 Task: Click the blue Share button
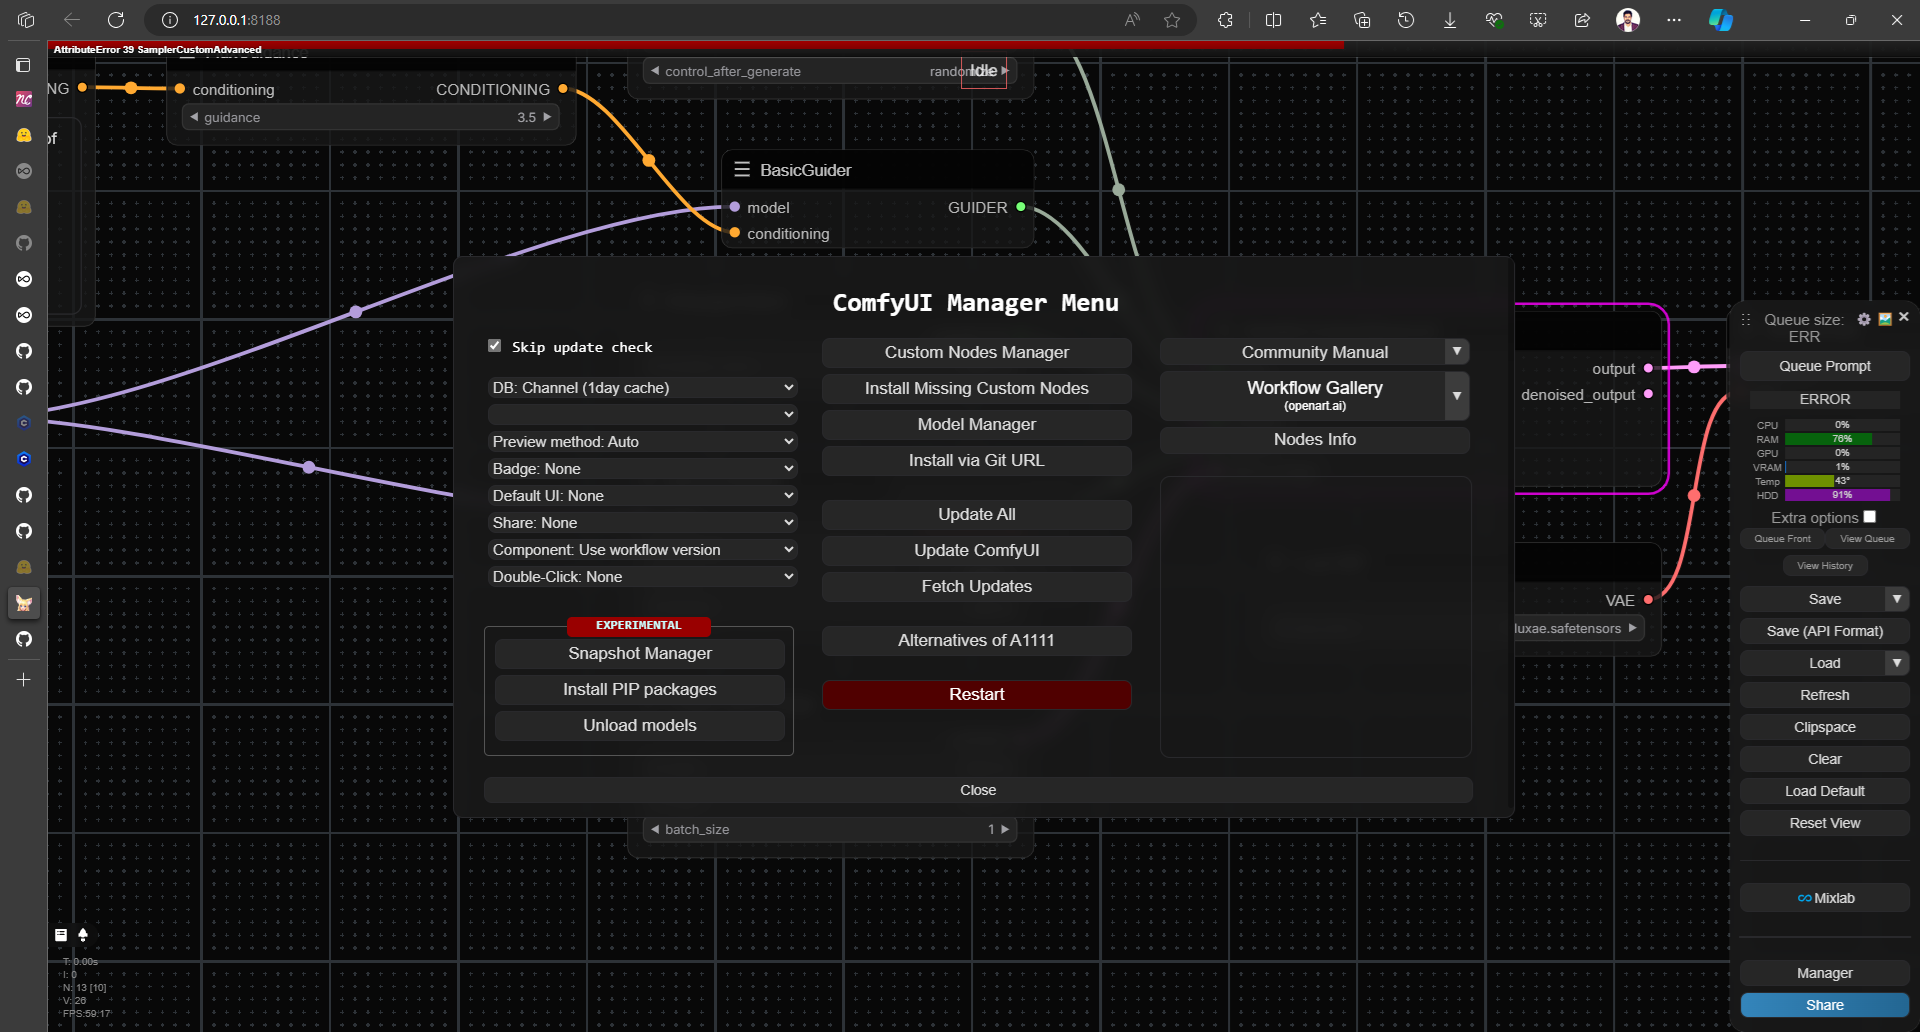pyautogui.click(x=1825, y=1005)
